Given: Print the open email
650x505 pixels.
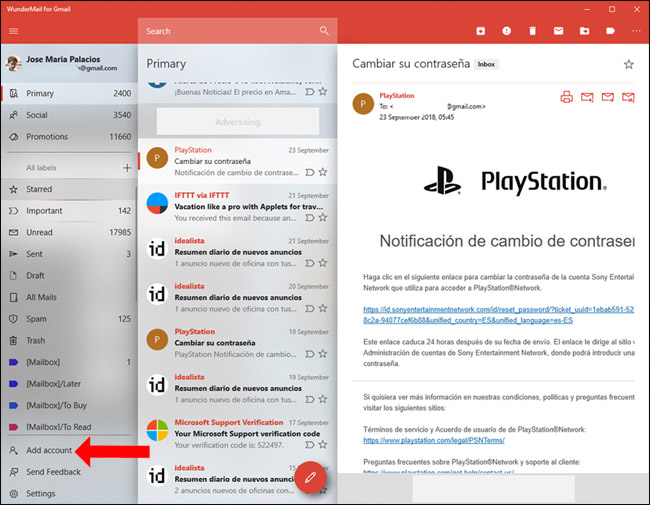Looking at the screenshot, I should click(x=567, y=97).
